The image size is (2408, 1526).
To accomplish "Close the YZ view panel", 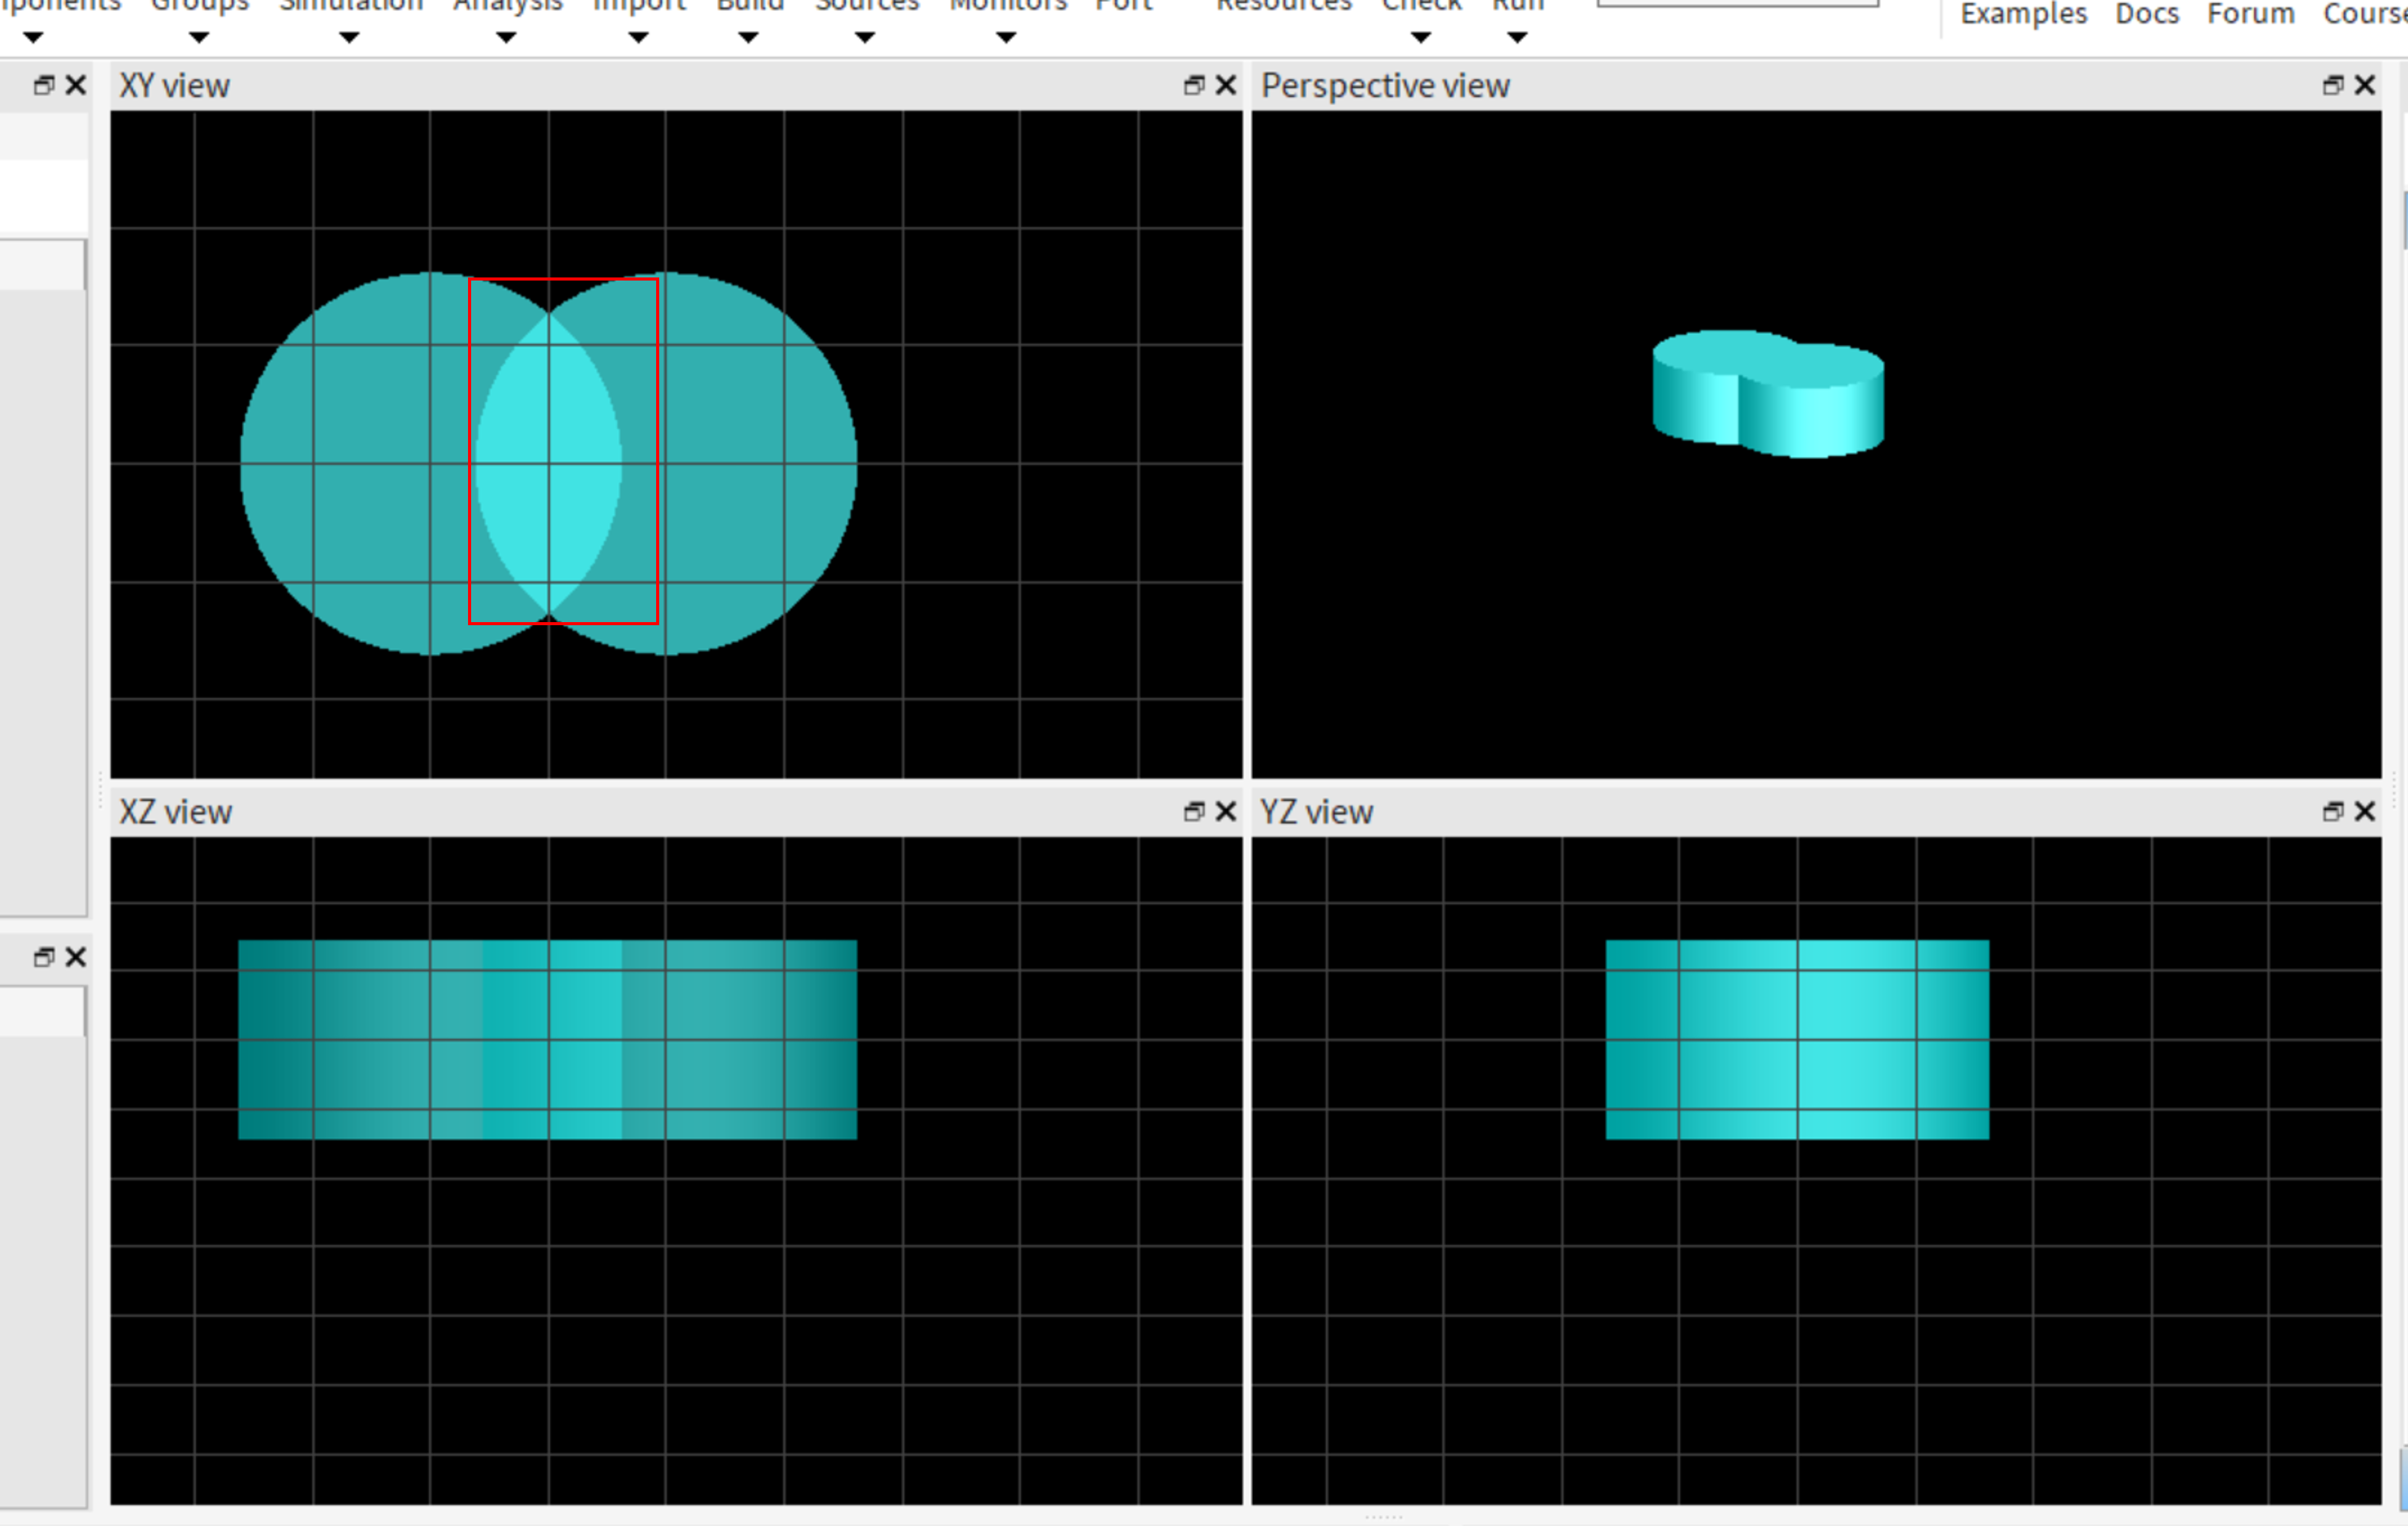I will [x=2365, y=811].
